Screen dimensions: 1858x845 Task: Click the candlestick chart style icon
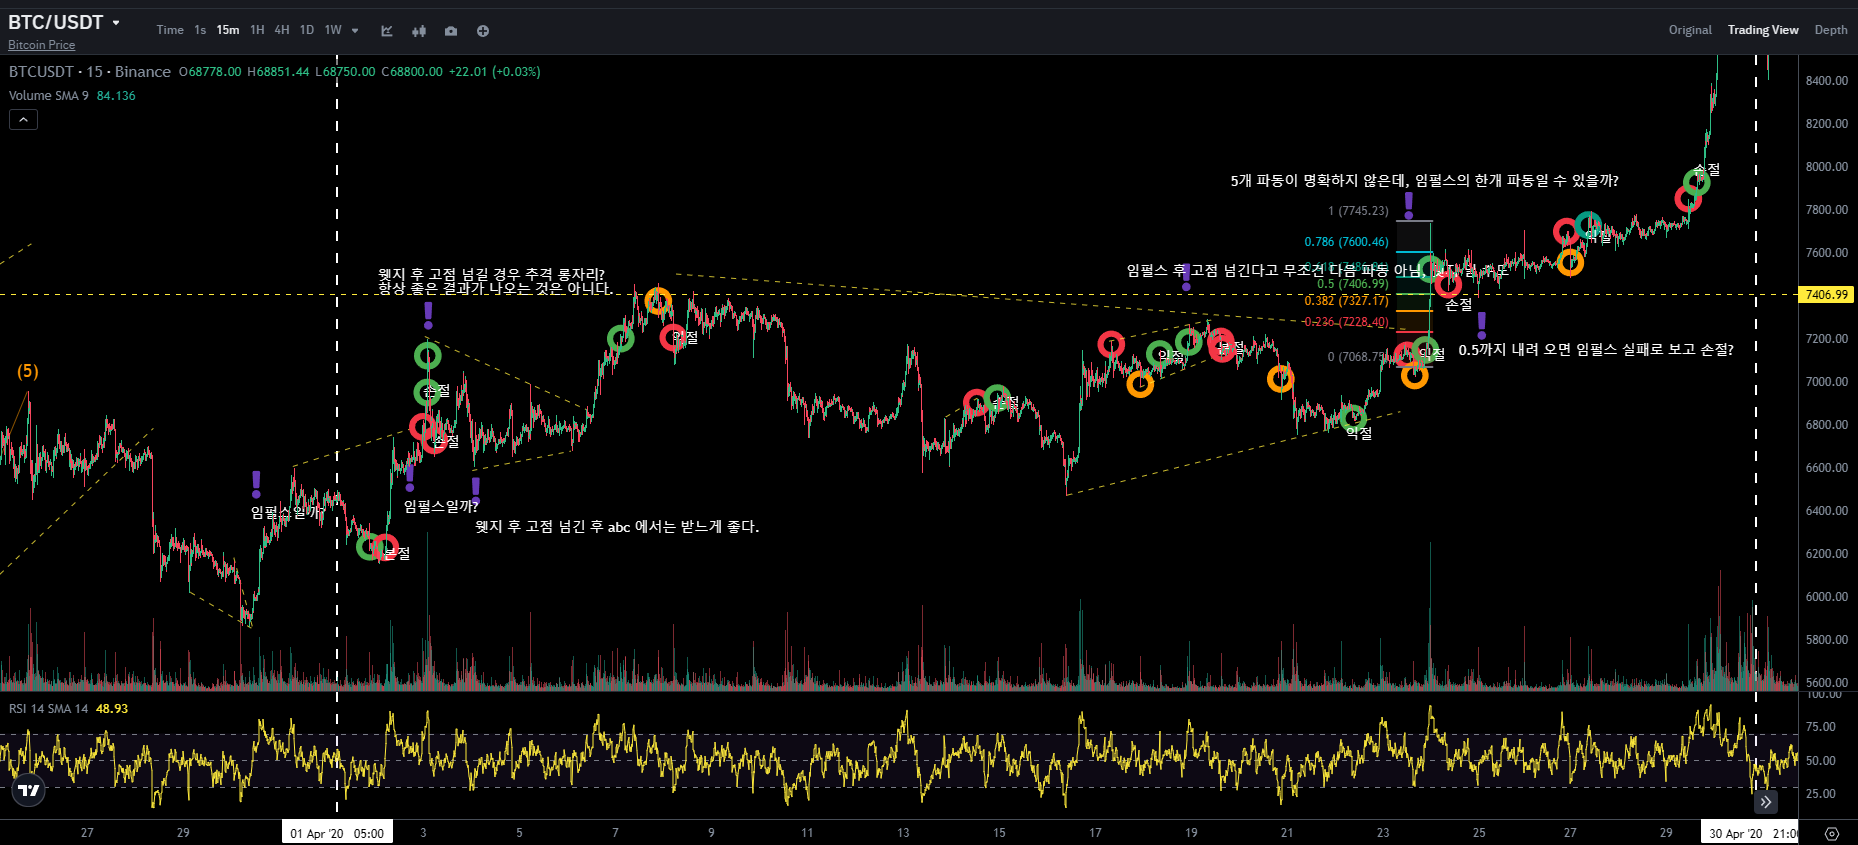(x=419, y=31)
